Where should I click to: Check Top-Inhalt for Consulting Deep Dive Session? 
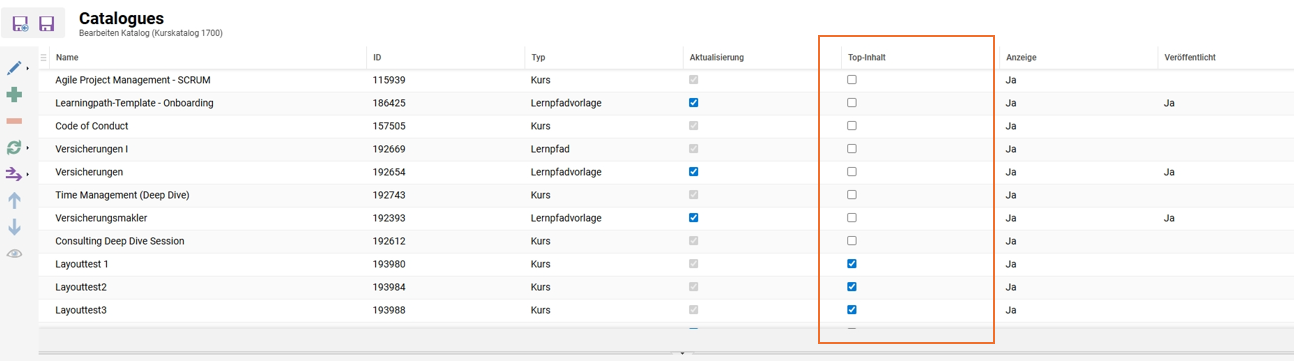(x=852, y=241)
